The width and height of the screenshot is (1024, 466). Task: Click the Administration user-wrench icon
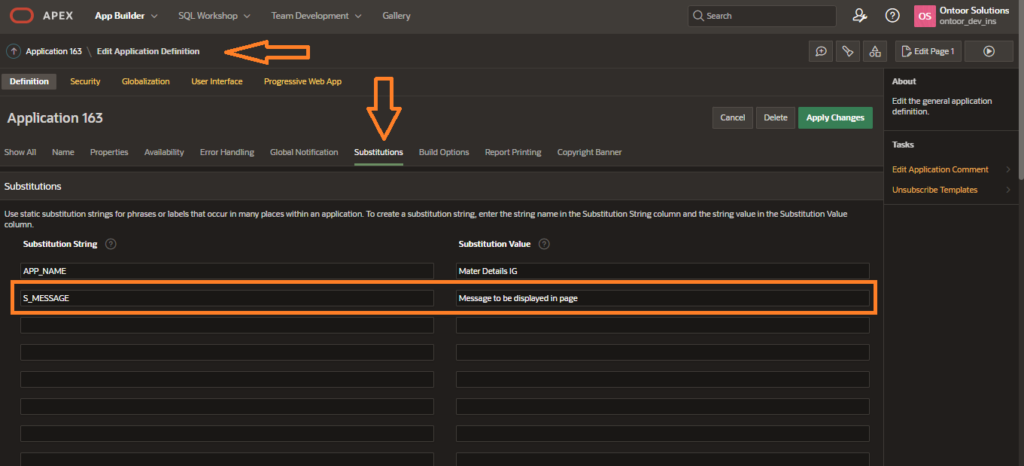tap(858, 16)
